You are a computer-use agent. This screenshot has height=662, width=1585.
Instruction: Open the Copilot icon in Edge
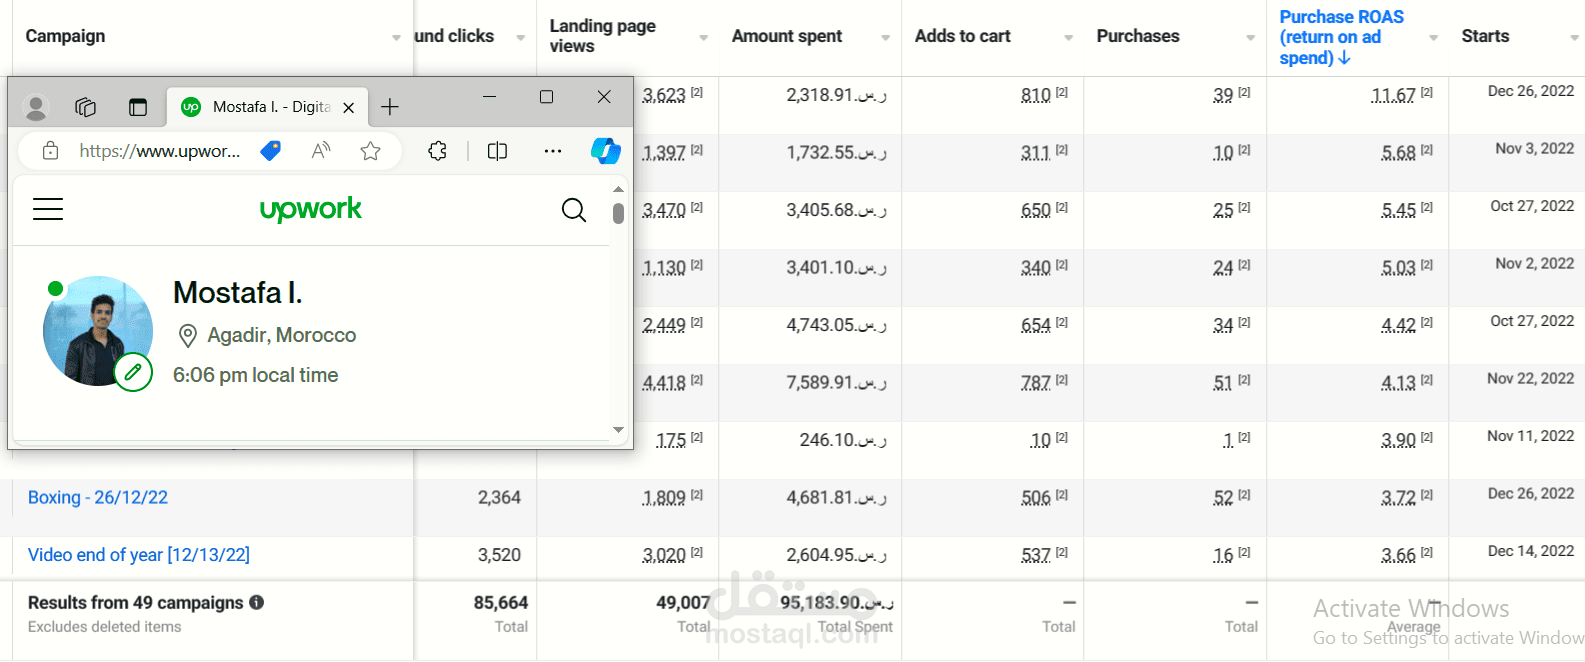tap(605, 151)
